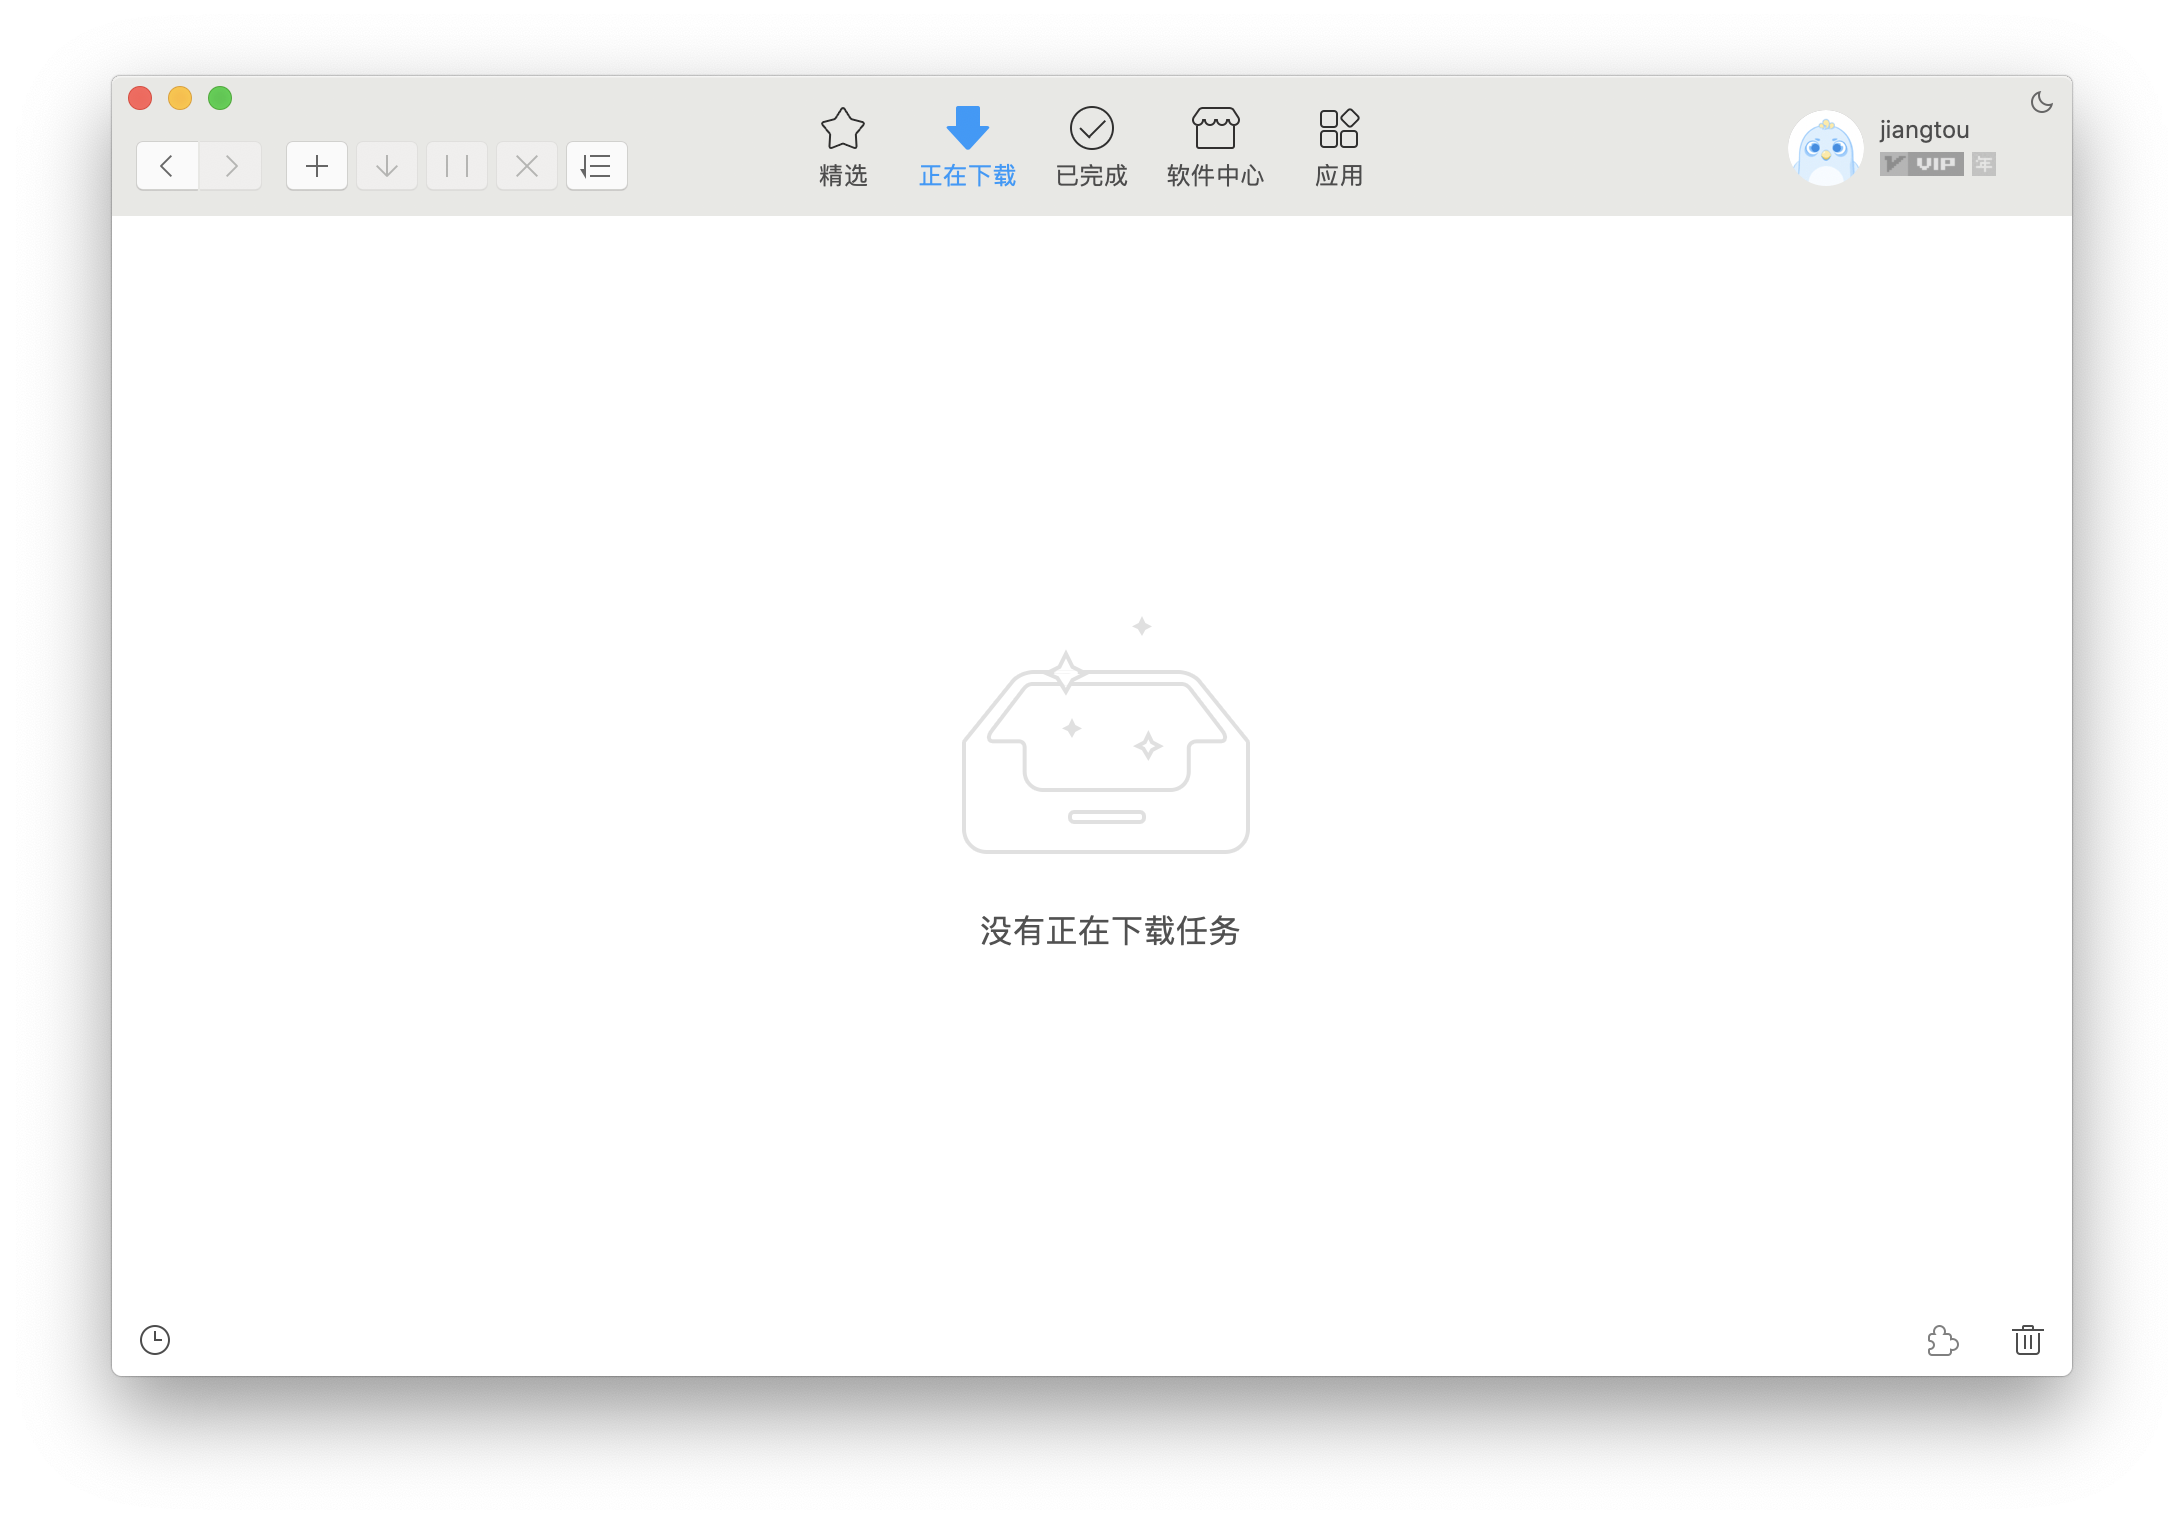
Task: Toggle dark mode with the moon icon
Action: click(2040, 101)
